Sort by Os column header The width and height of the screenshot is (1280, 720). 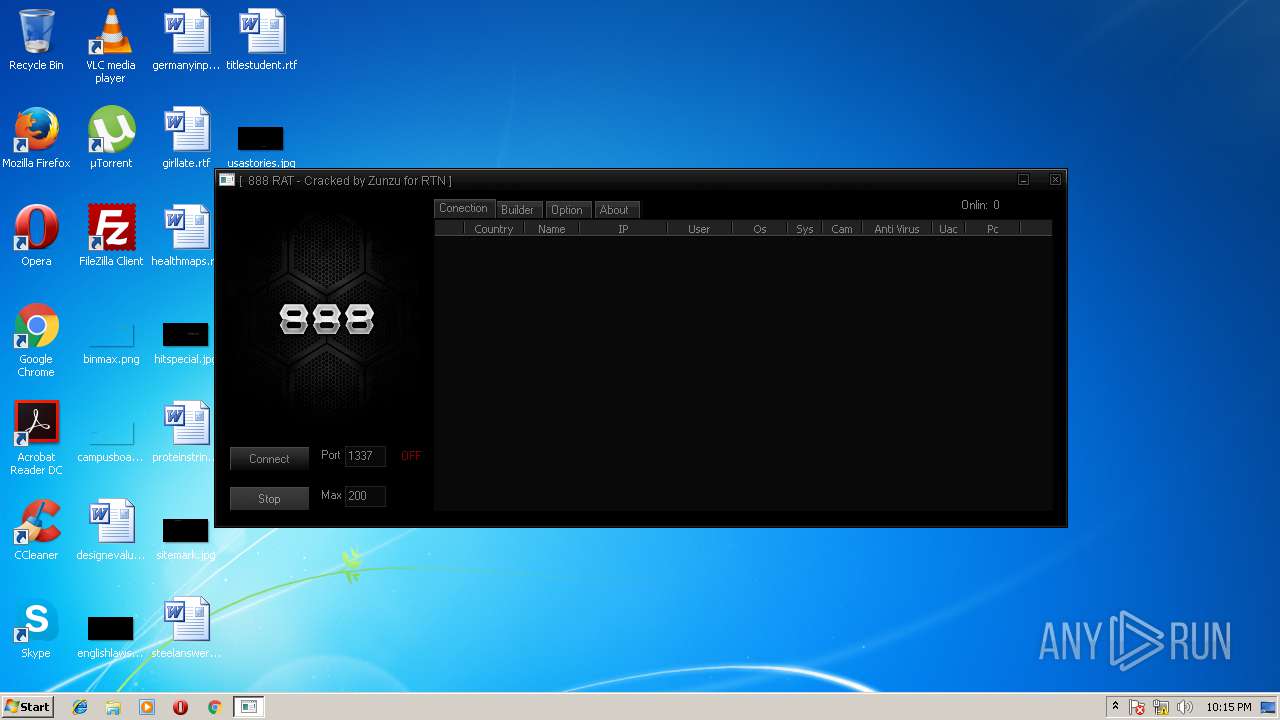click(x=760, y=229)
